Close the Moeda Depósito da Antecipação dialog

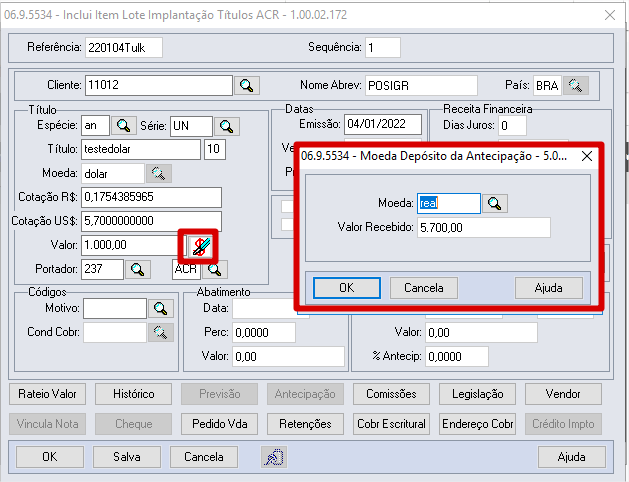587,156
